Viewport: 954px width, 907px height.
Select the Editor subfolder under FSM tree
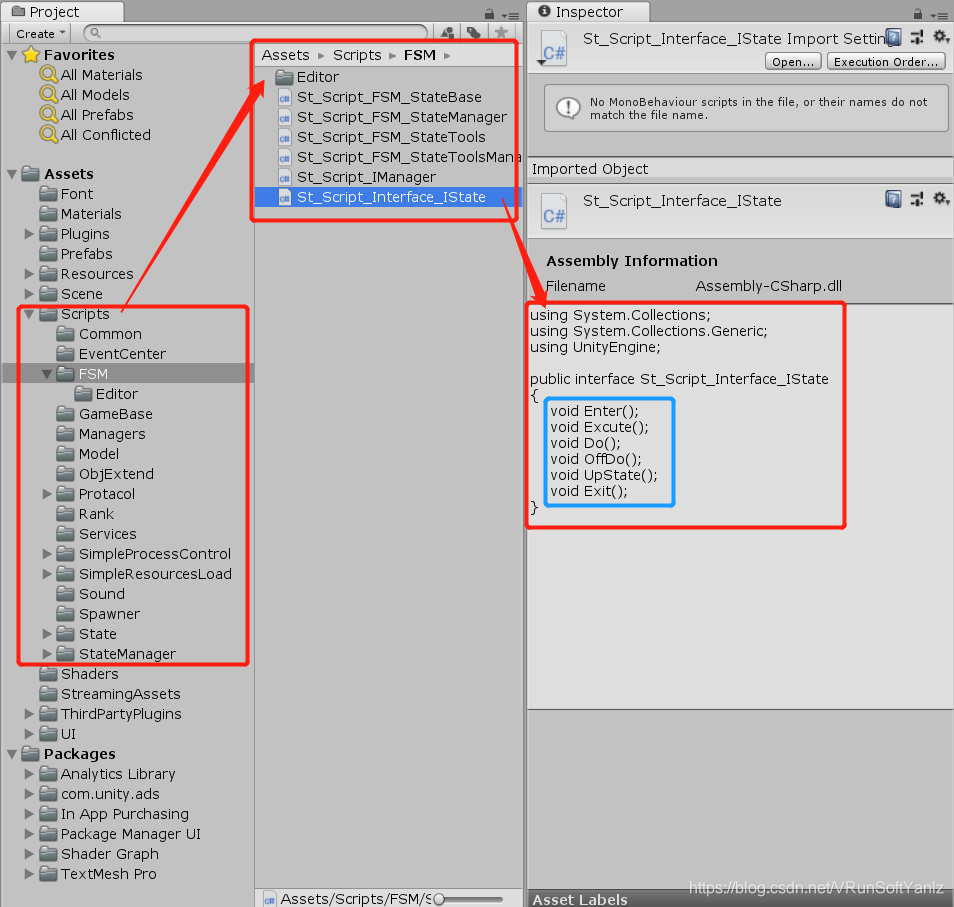[106, 394]
